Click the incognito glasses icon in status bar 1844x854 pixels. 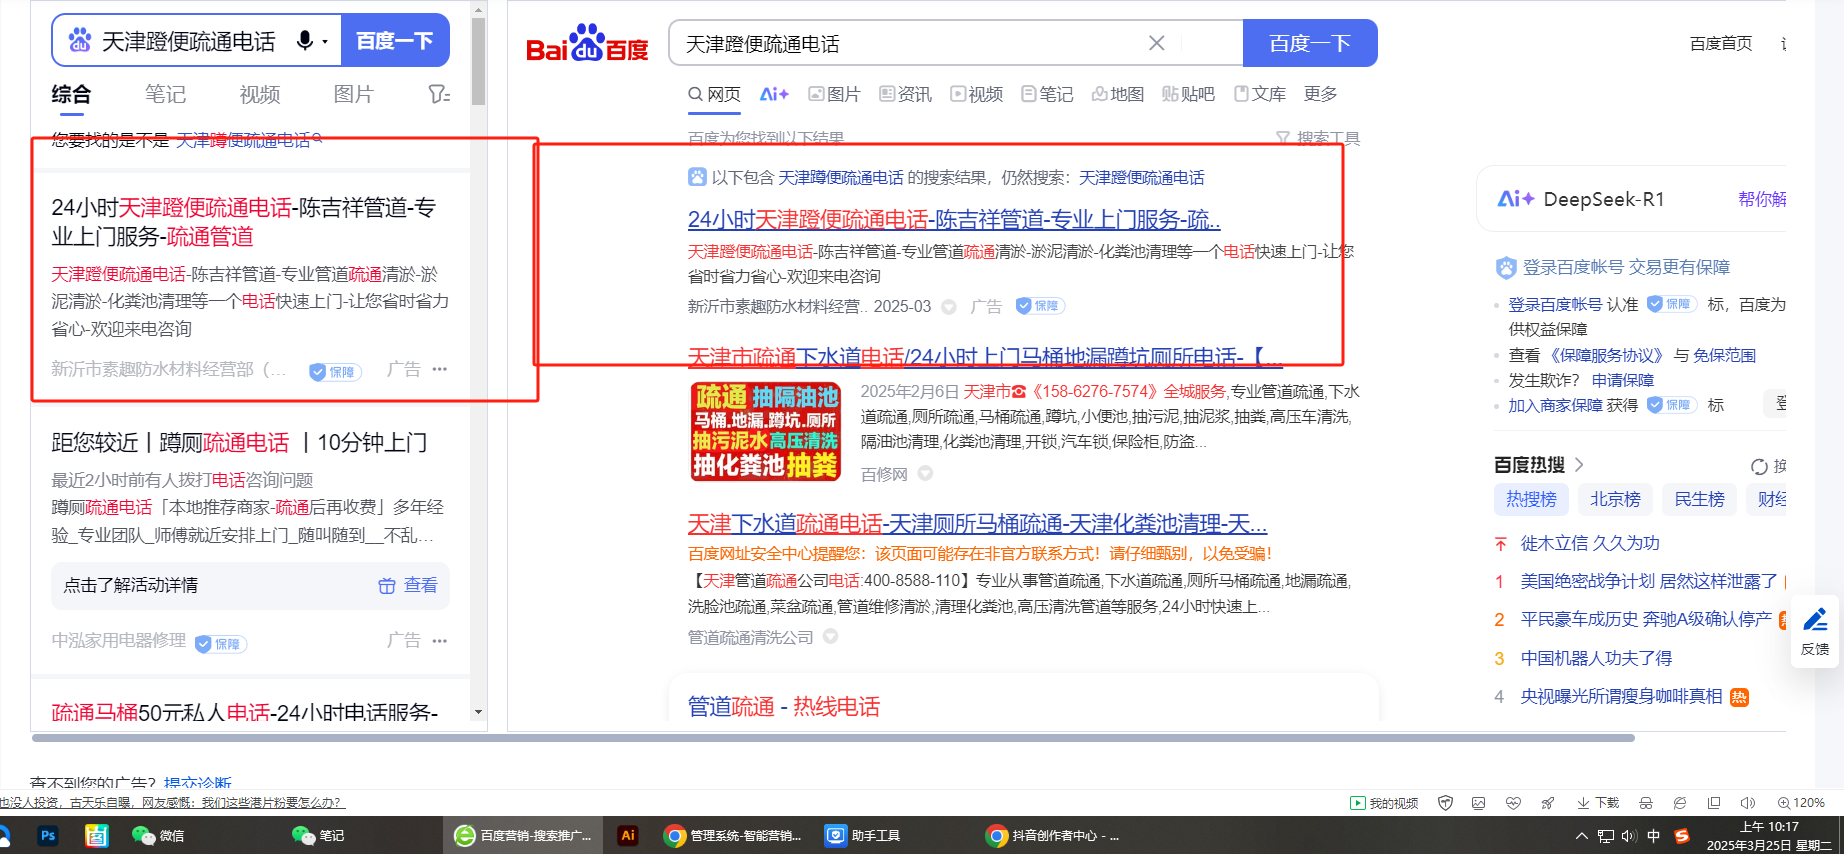(x=1646, y=803)
